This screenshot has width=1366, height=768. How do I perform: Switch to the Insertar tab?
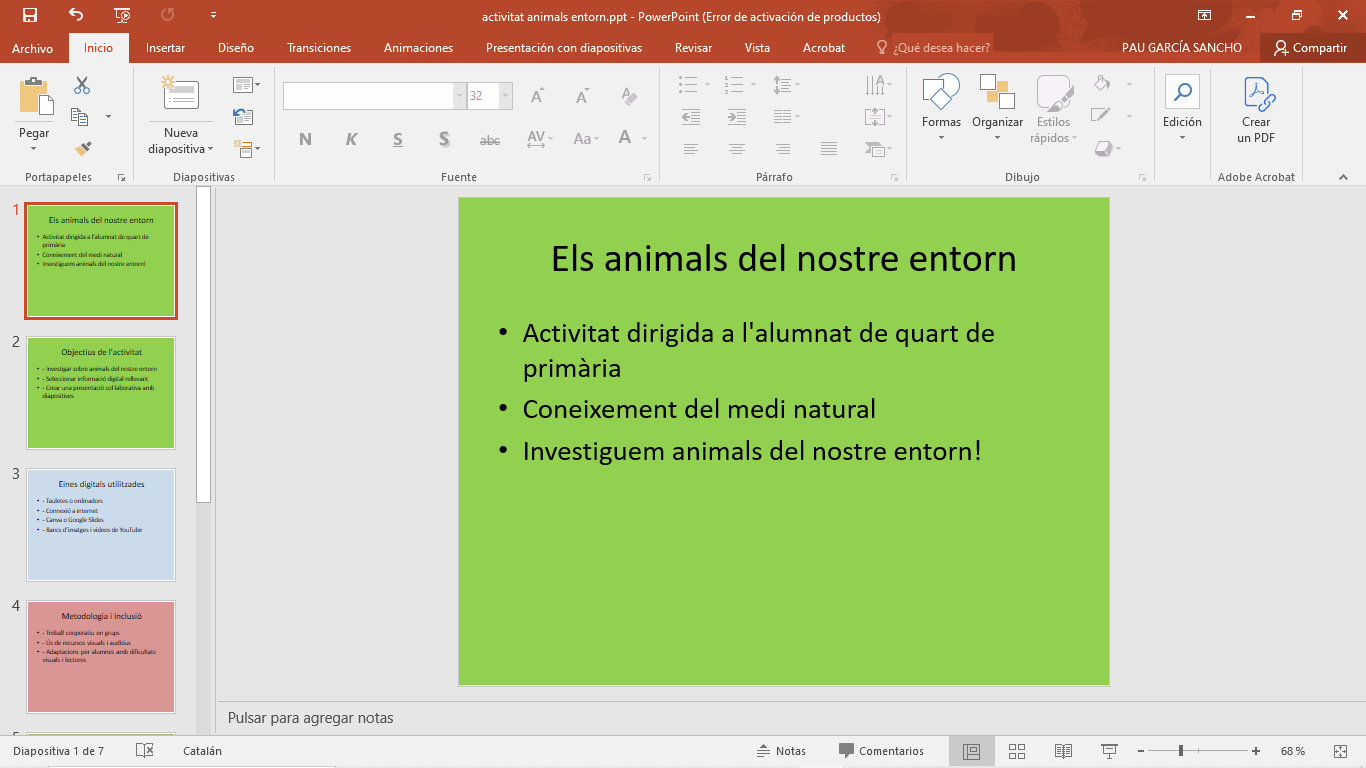click(x=165, y=48)
